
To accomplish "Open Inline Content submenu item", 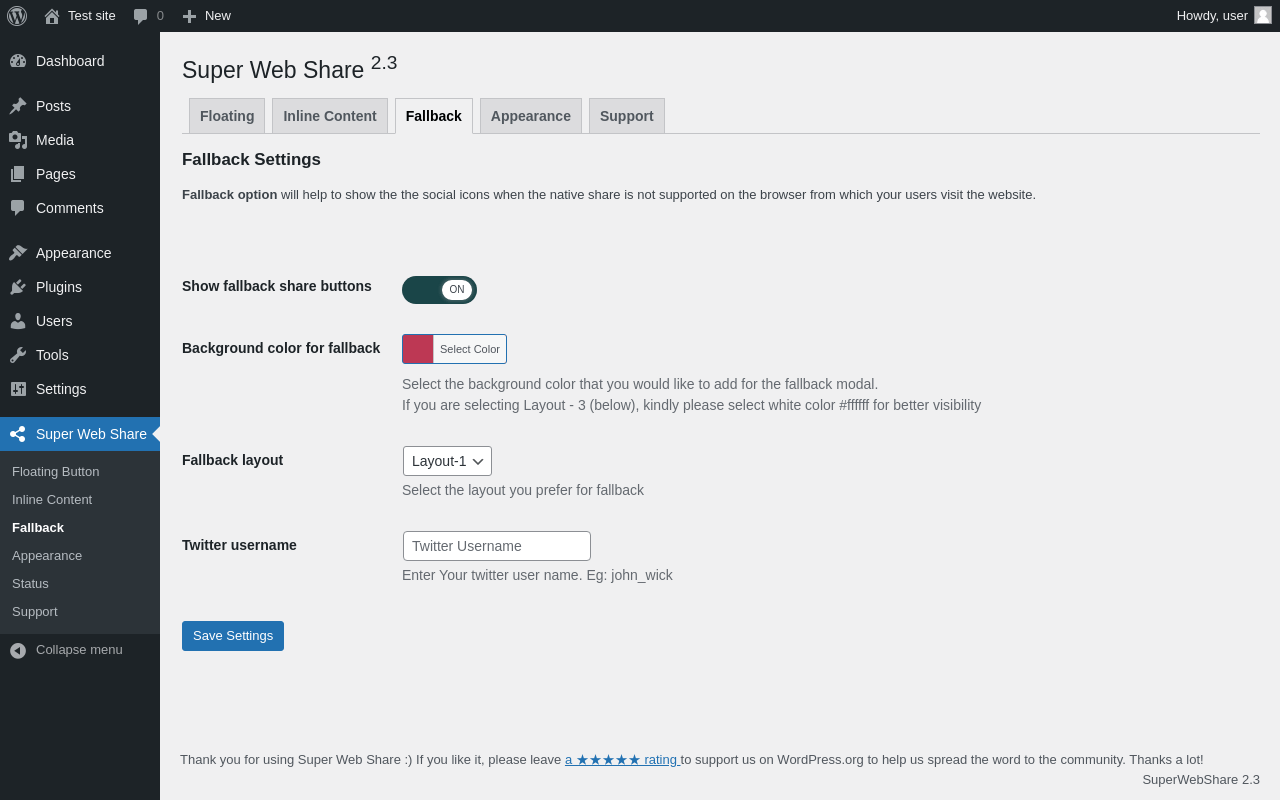I will pos(52,500).
